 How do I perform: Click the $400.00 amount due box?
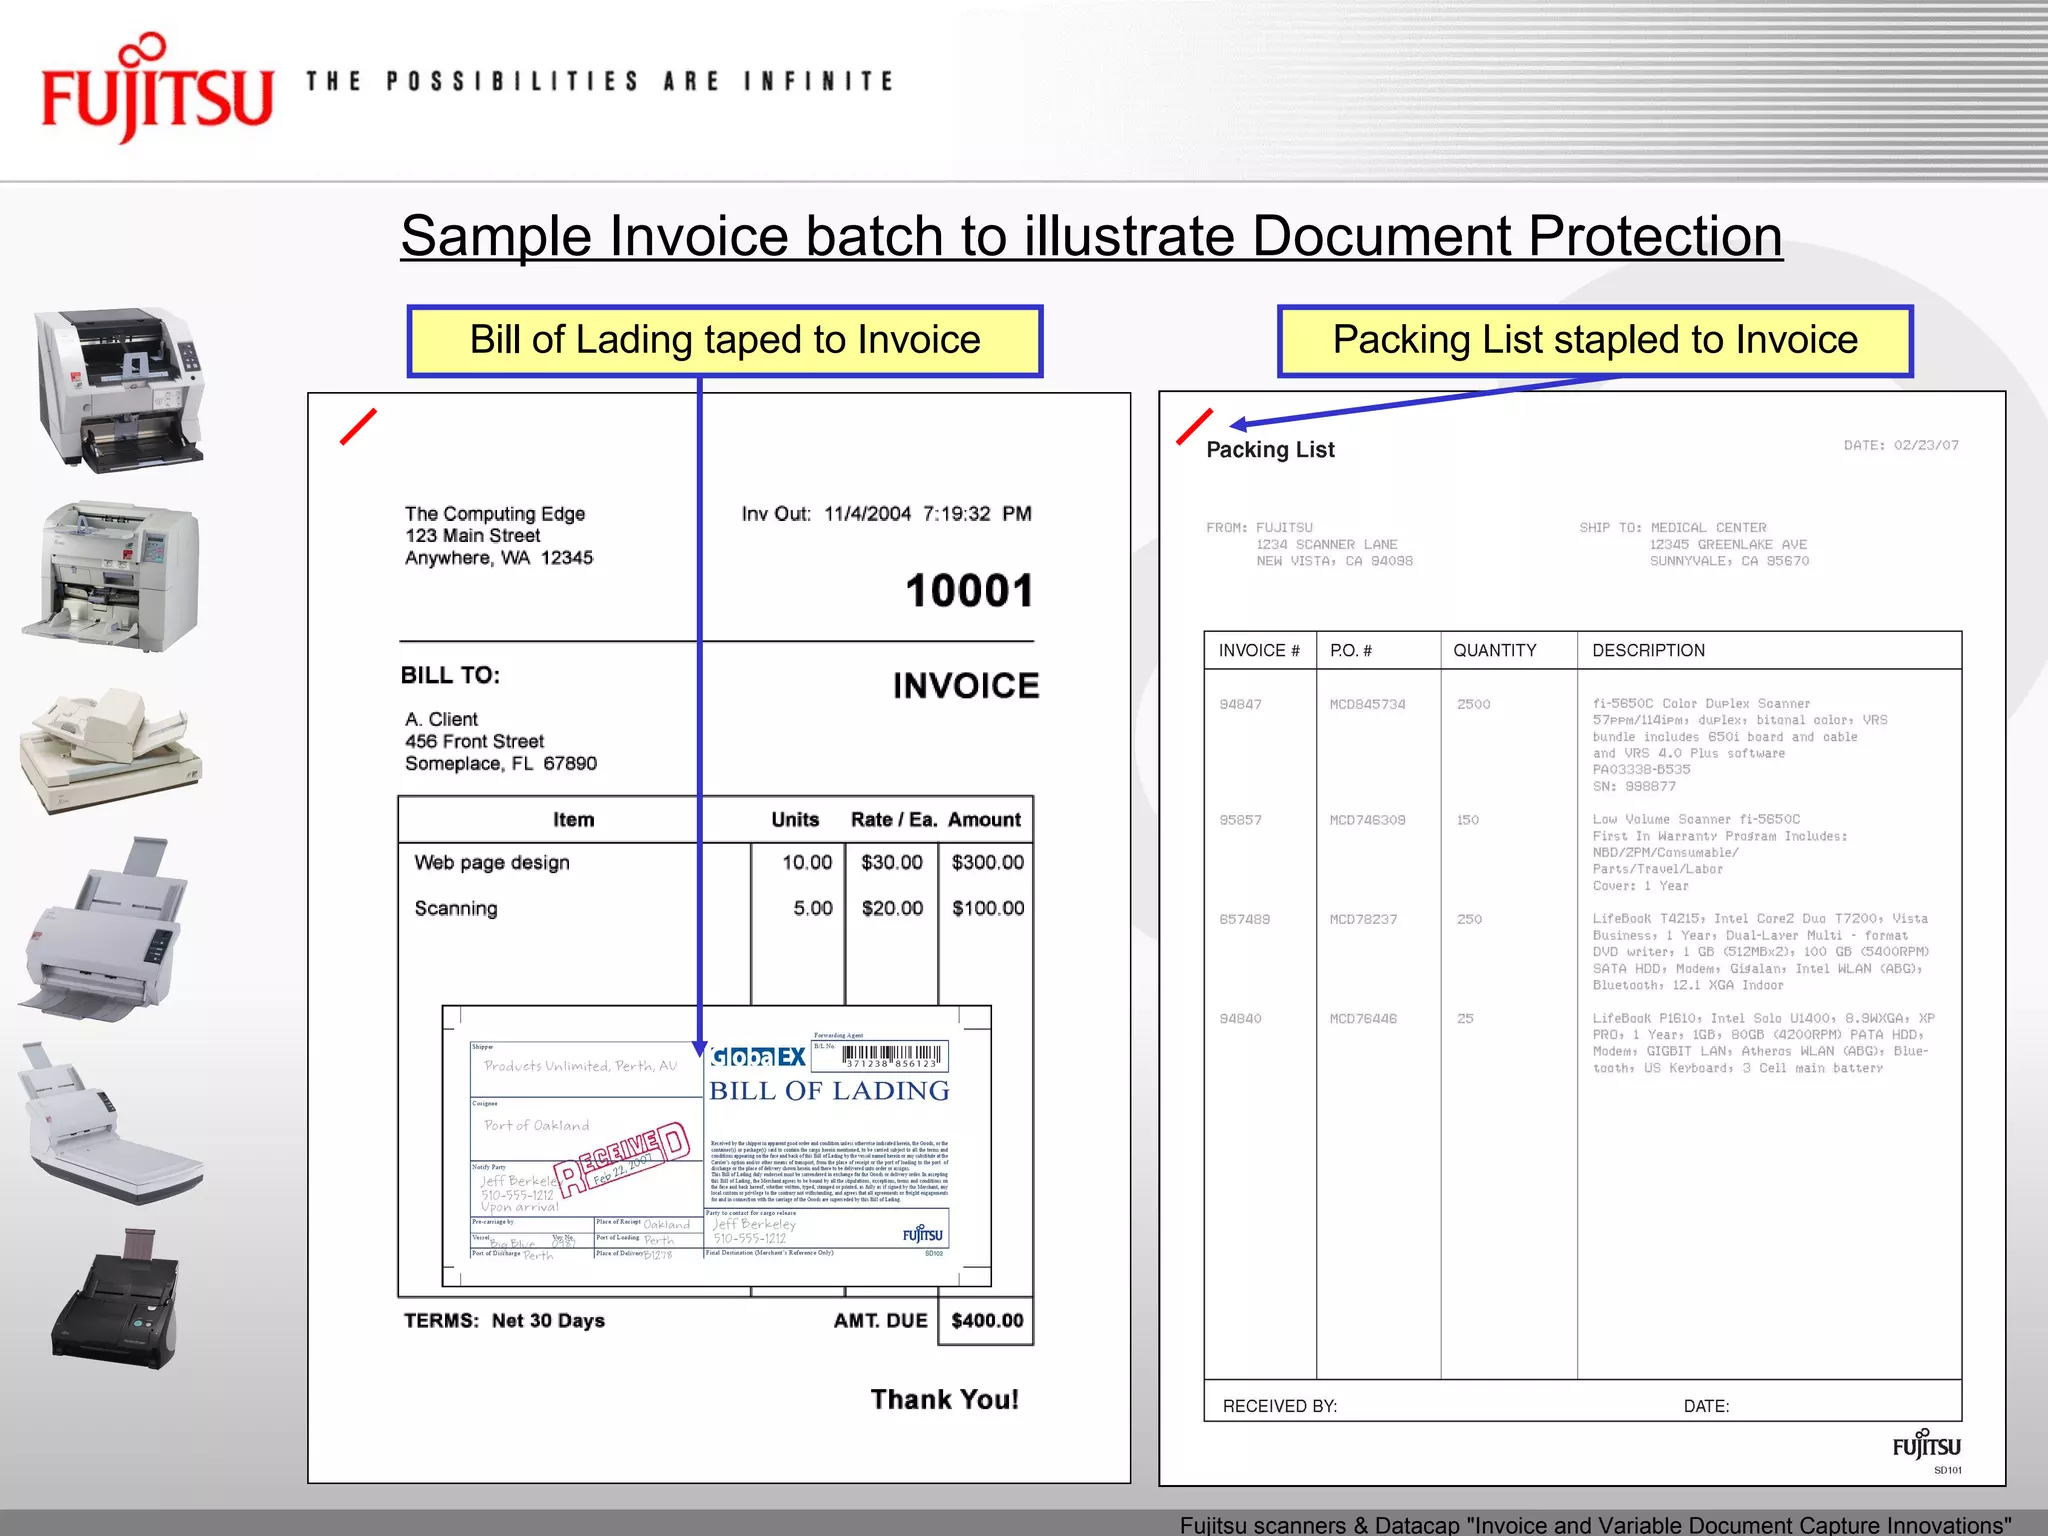coord(986,1321)
